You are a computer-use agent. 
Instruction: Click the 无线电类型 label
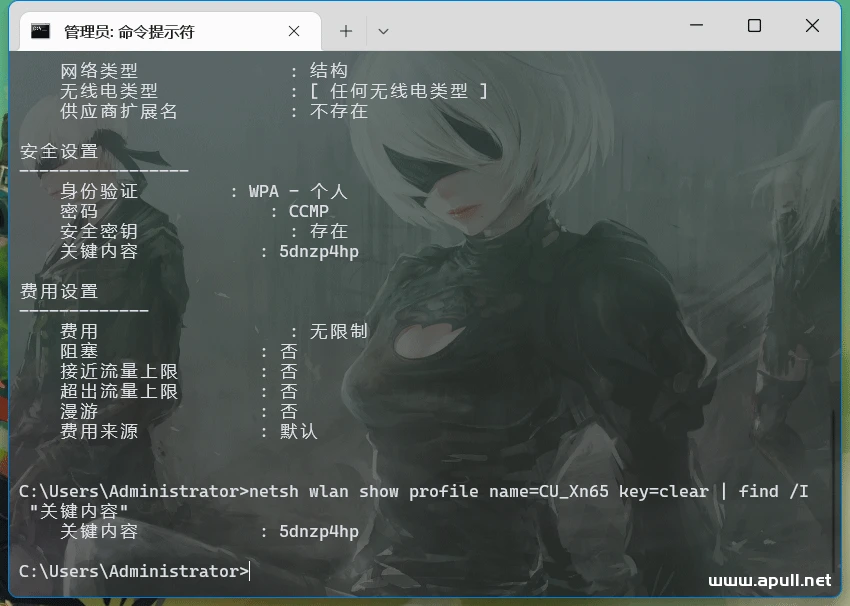(x=109, y=91)
